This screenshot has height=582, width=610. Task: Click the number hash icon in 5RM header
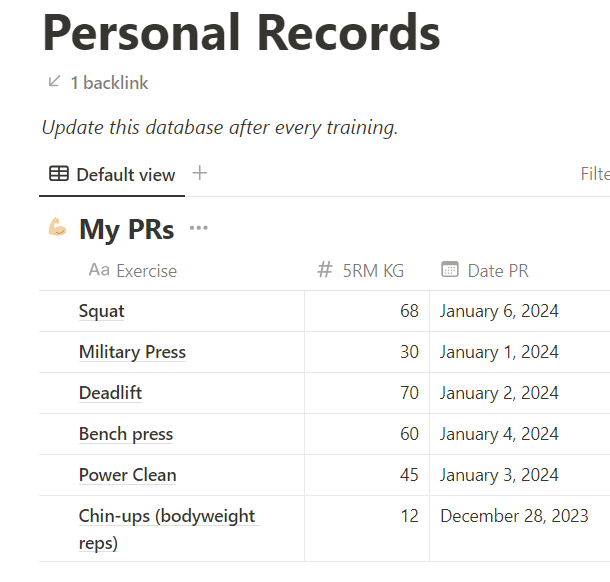324,270
